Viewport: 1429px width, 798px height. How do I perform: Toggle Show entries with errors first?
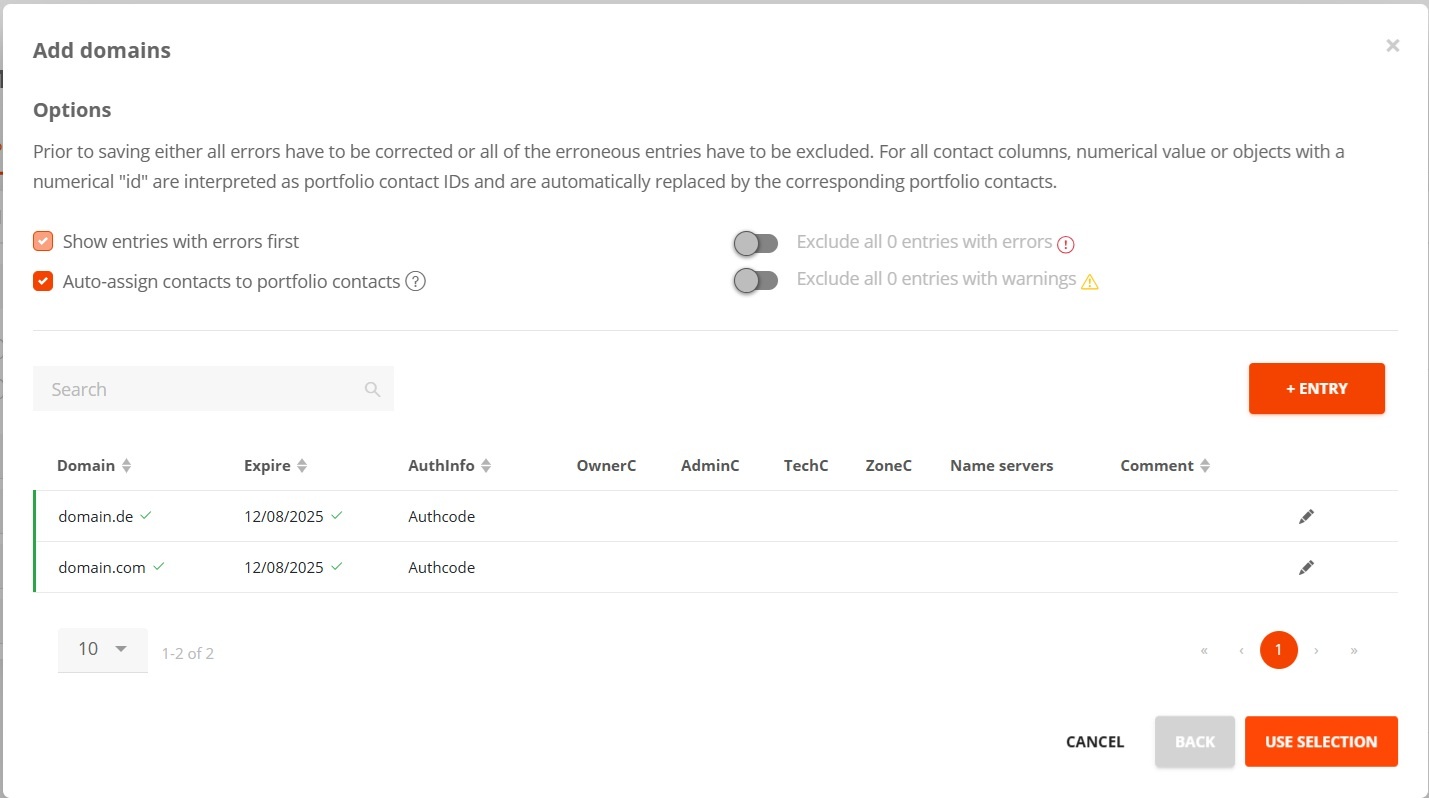[43, 241]
